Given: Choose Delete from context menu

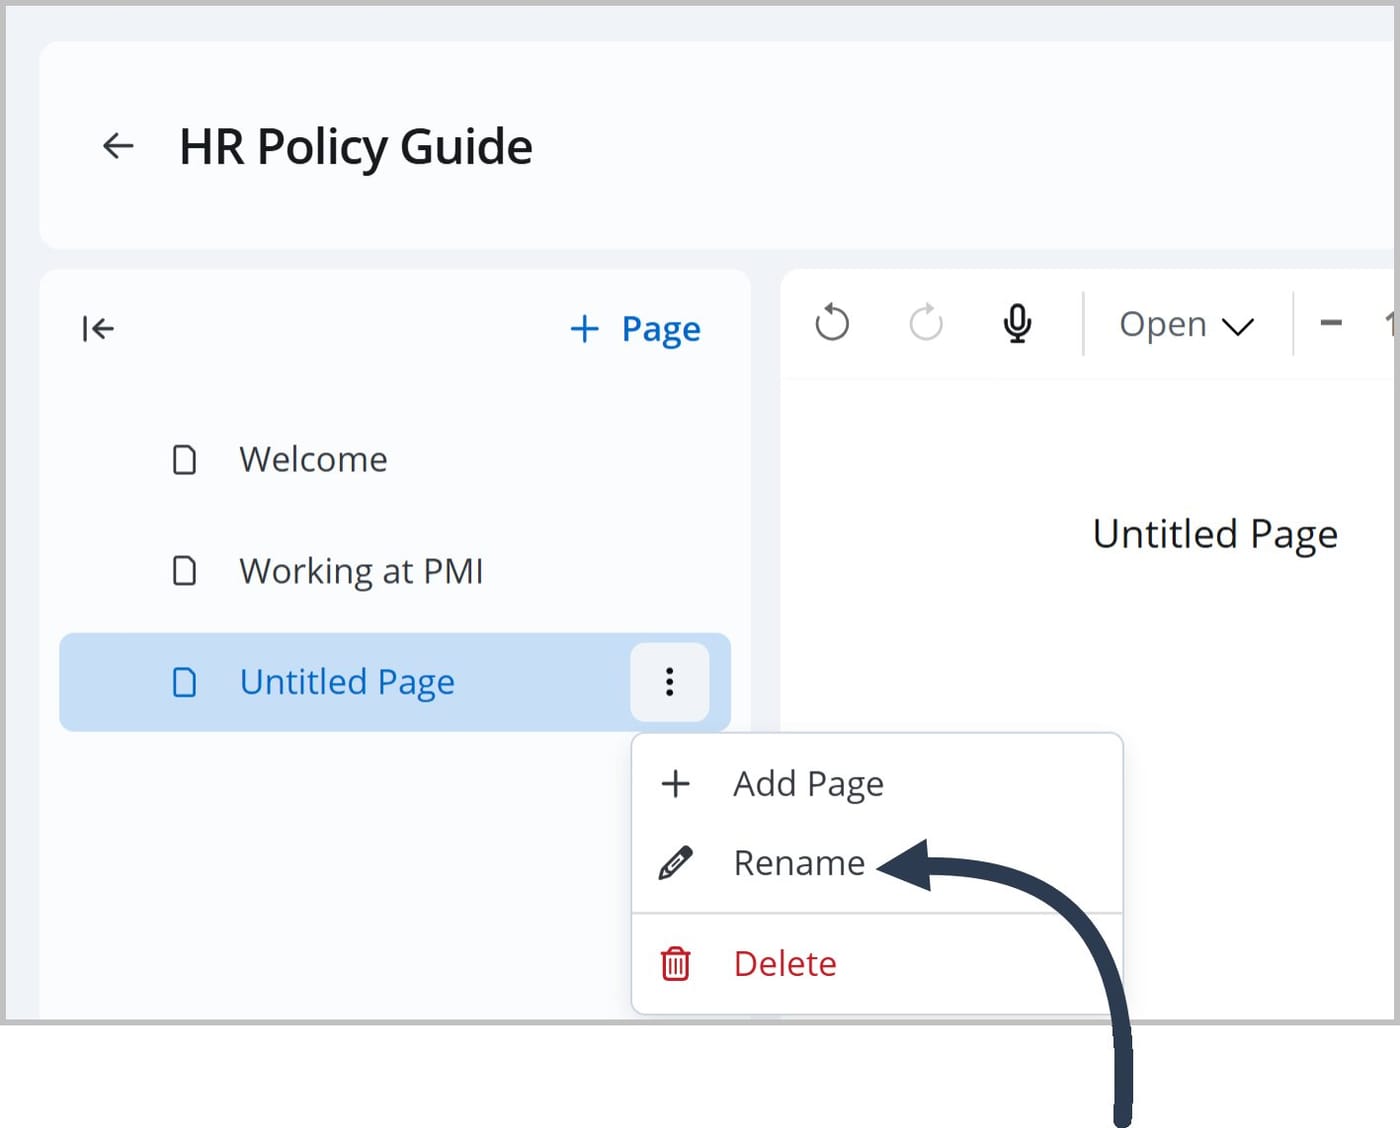Looking at the screenshot, I should pyautogui.click(x=877, y=963).
